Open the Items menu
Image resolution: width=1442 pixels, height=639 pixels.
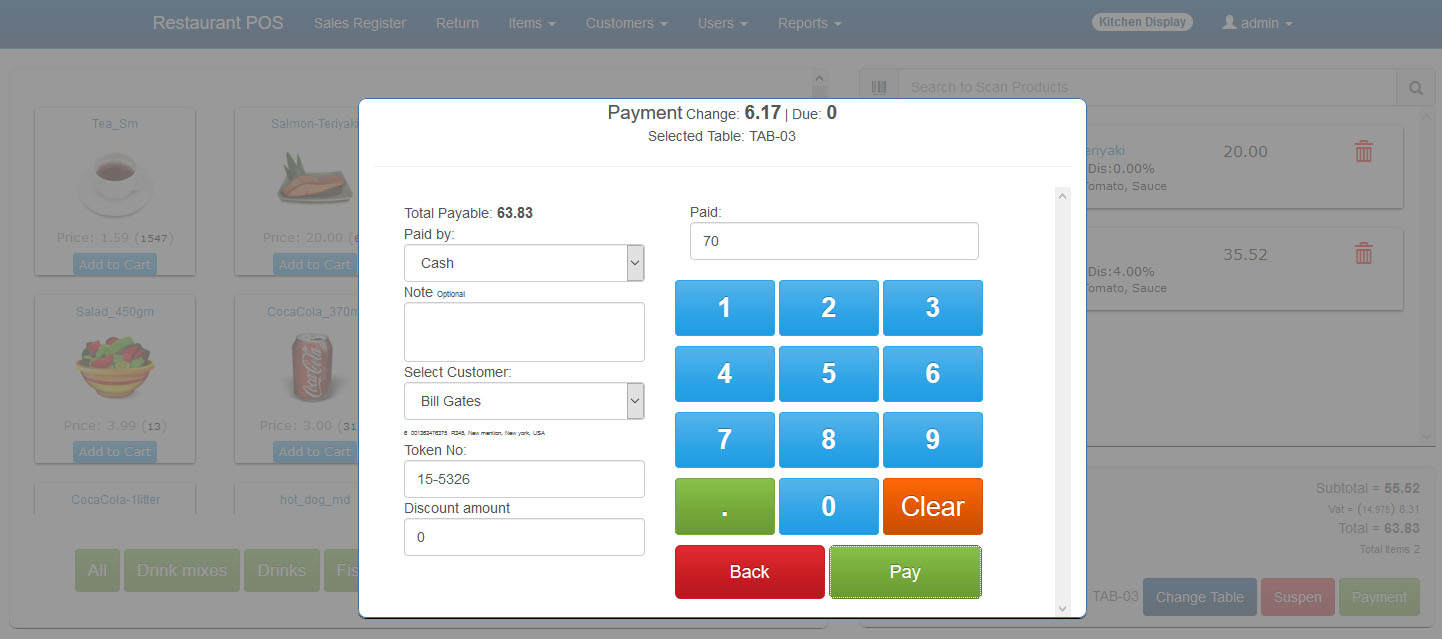tap(532, 23)
